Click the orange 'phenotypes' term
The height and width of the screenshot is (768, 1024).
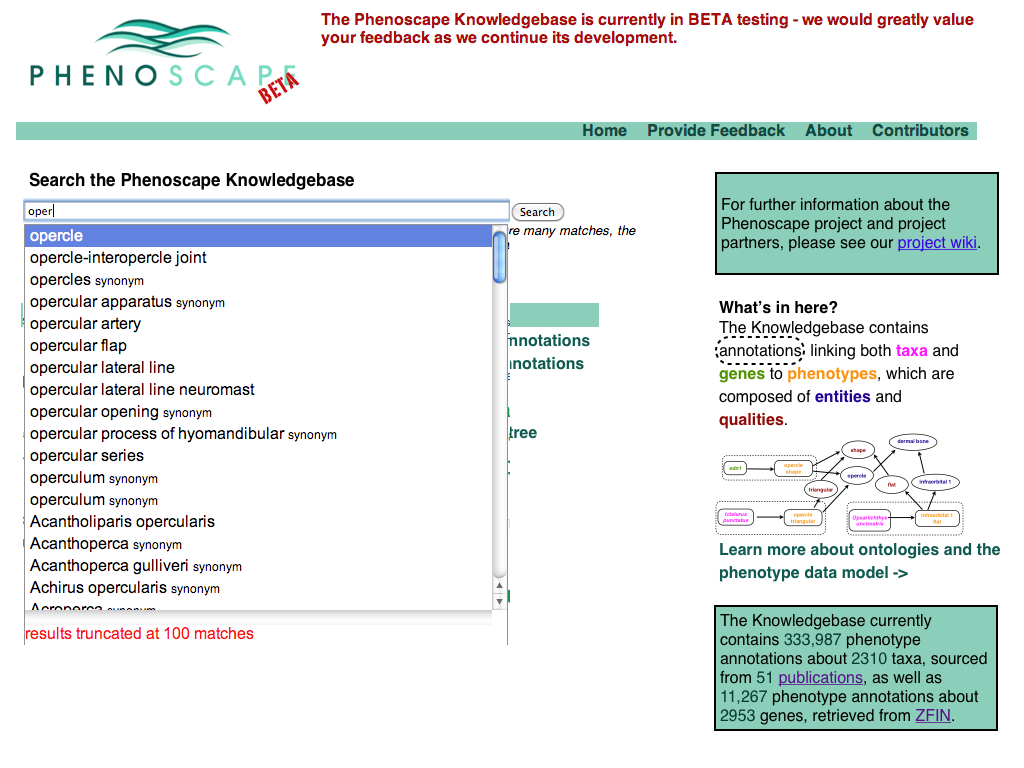click(832, 374)
